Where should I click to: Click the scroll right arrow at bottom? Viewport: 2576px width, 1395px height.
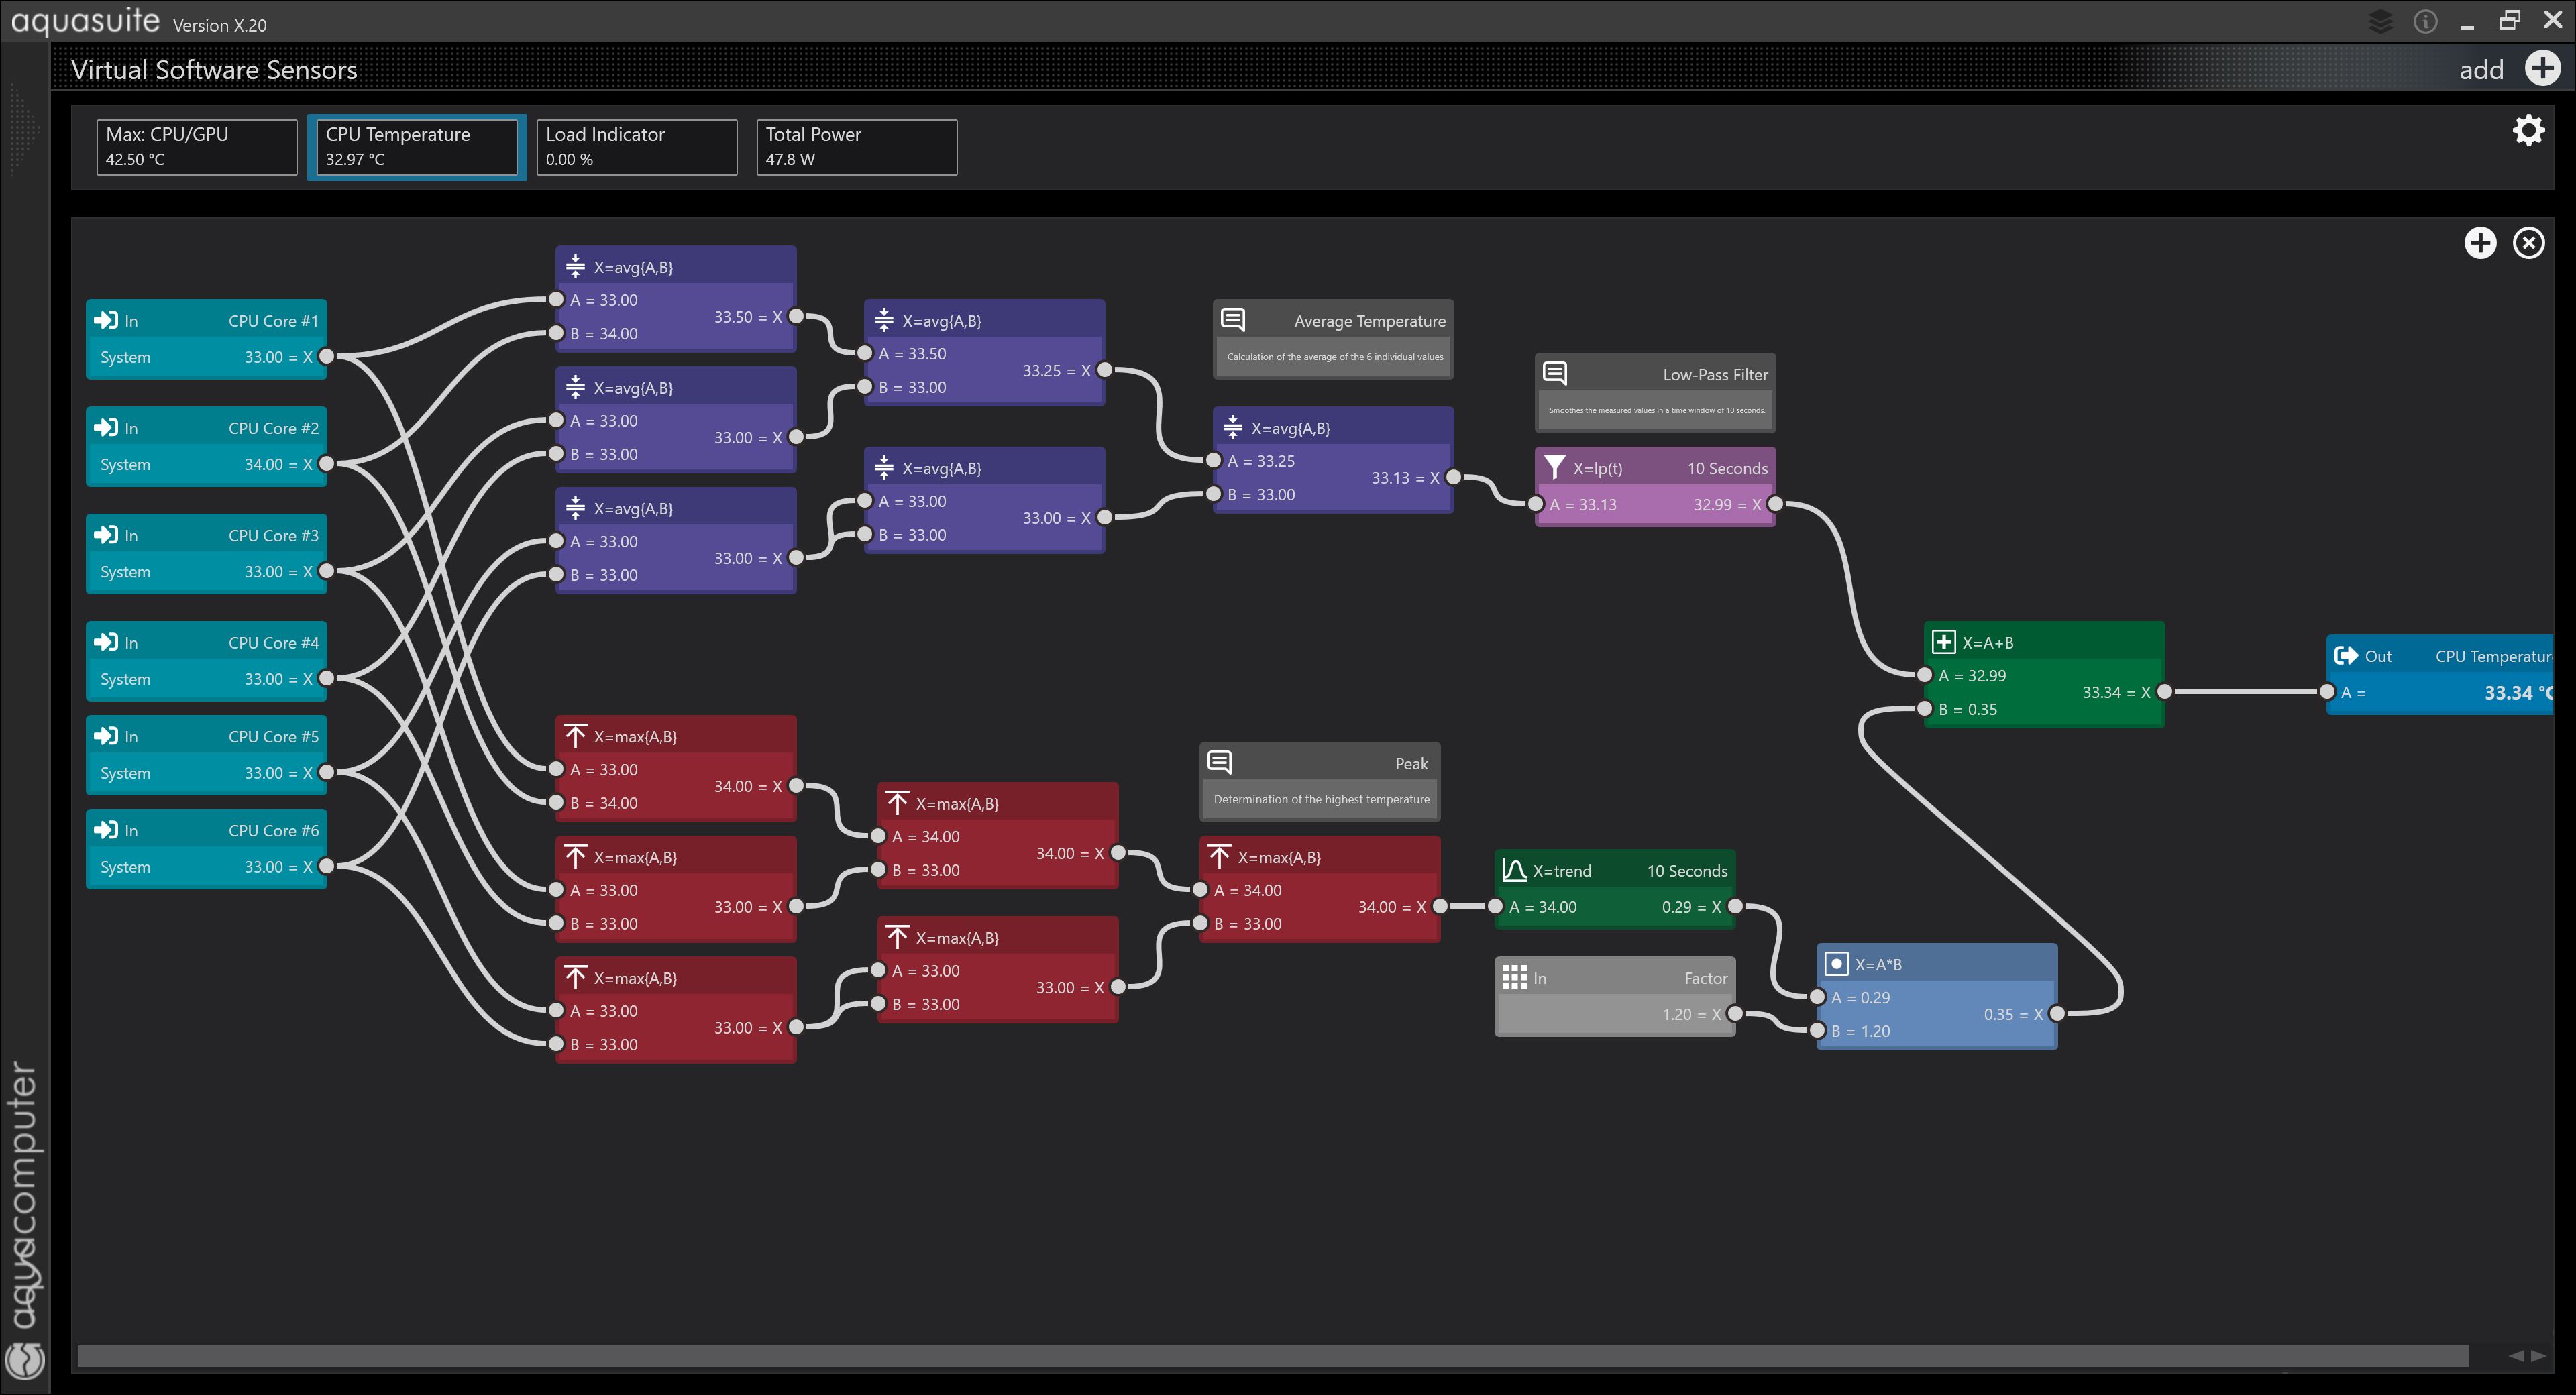[2538, 1356]
